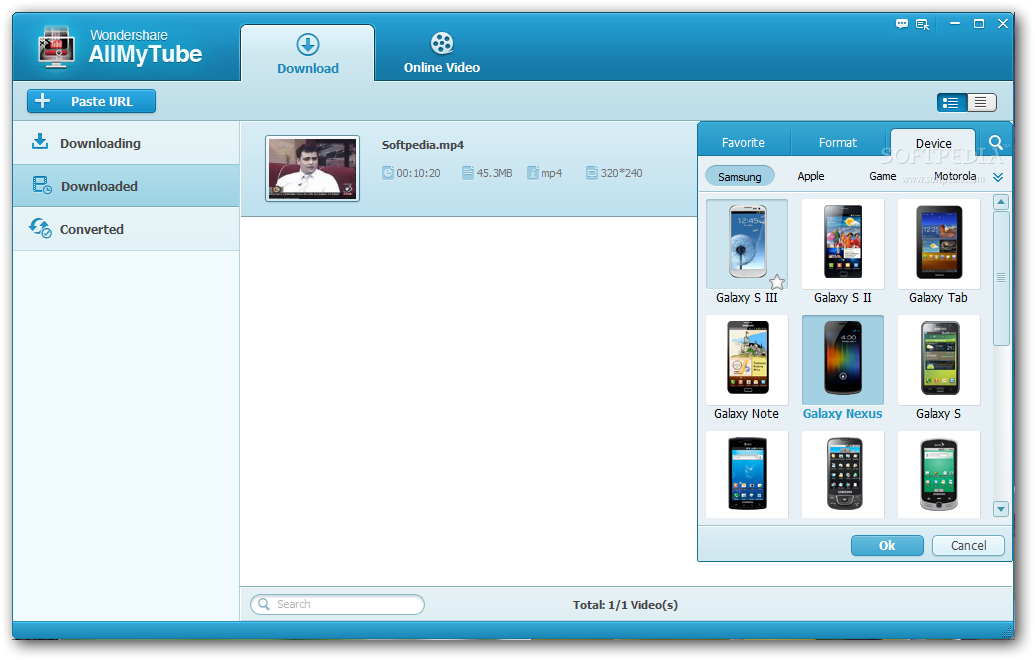Select the dark Samsung phone with app grid
The width and height of the screenshot is (1035, 660).
coord(844,474)
